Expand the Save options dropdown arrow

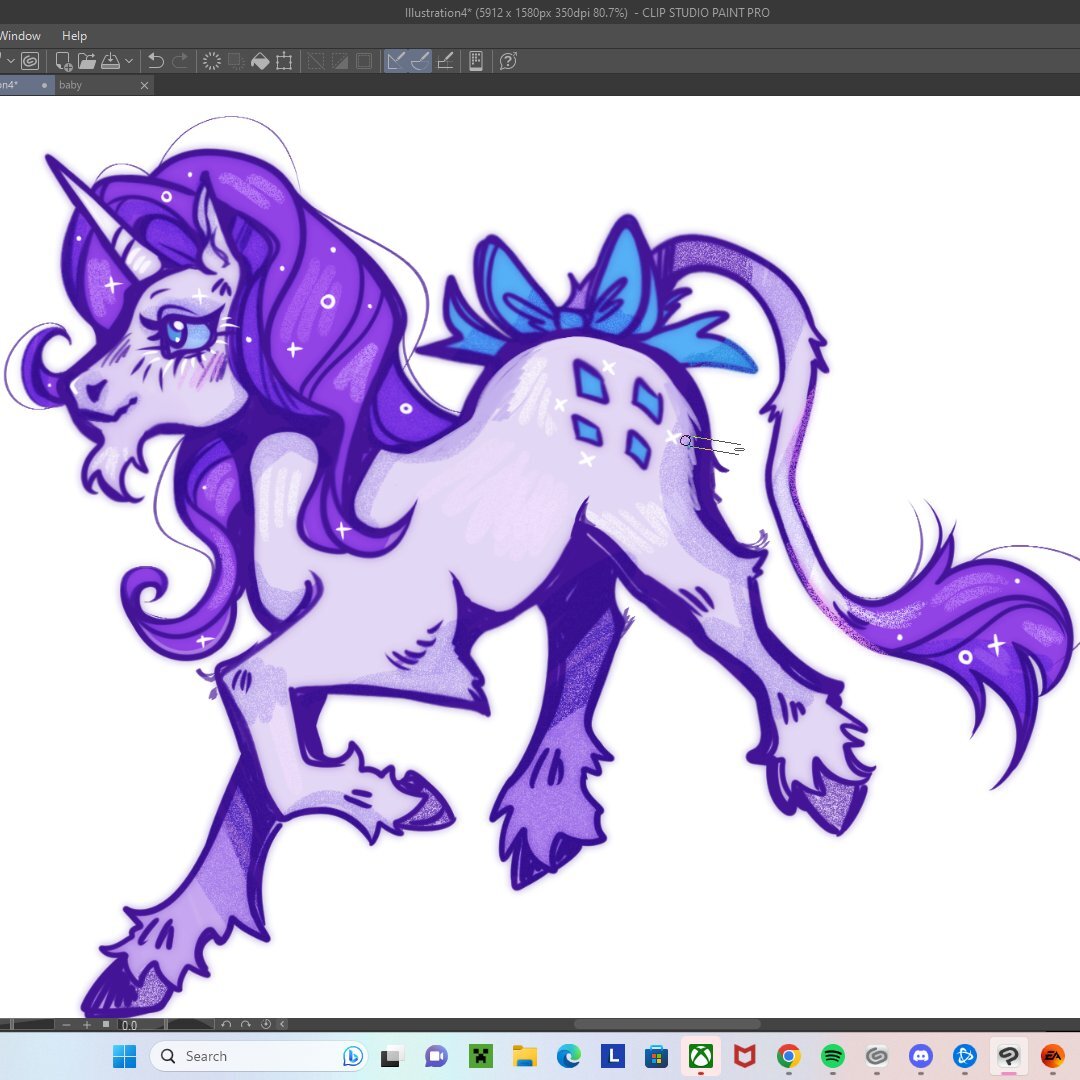[129, 61]
